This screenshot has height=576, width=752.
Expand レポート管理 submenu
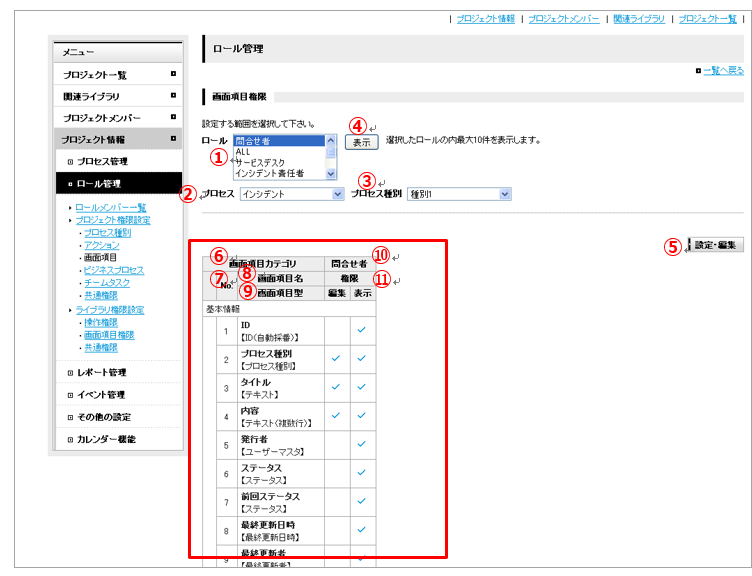point(118,372)
